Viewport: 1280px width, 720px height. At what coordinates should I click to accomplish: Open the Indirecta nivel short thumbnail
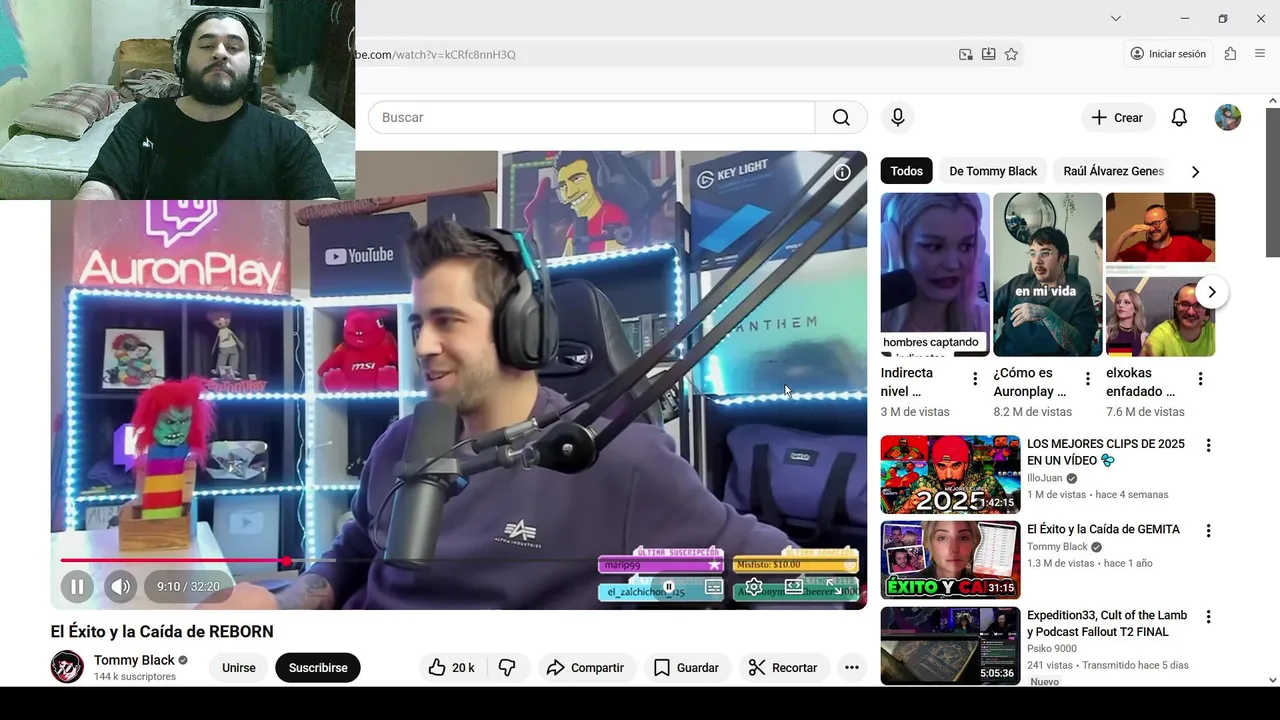935,274
